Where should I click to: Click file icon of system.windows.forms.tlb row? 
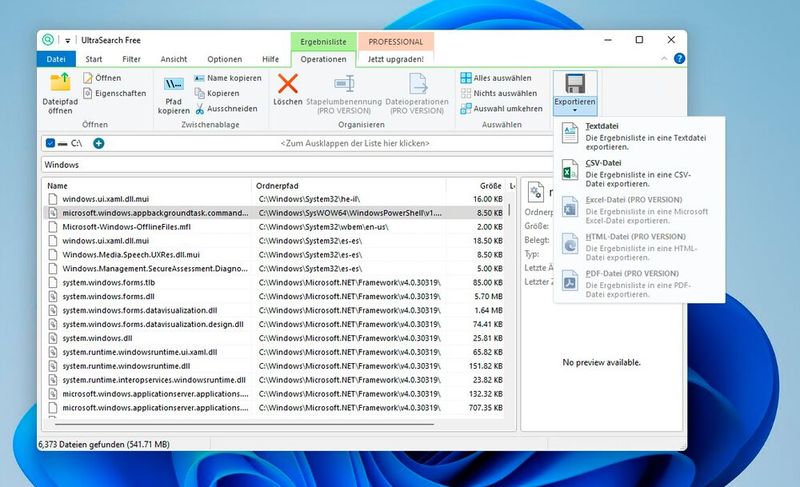coord(53,283)
